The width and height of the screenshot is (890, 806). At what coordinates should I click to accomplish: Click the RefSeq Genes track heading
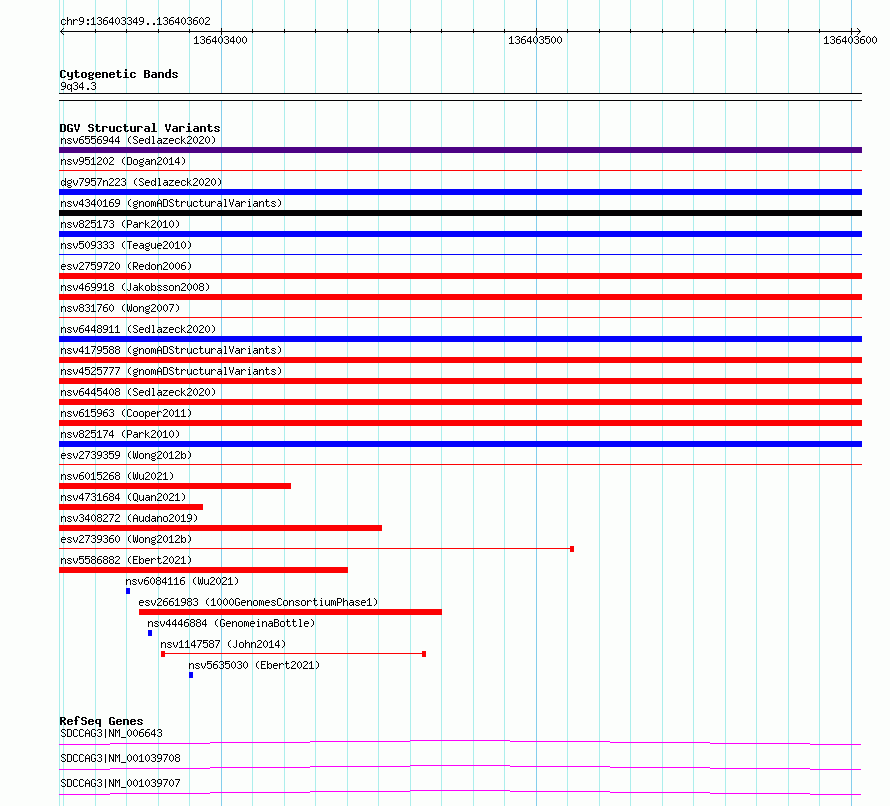[102, 721]
